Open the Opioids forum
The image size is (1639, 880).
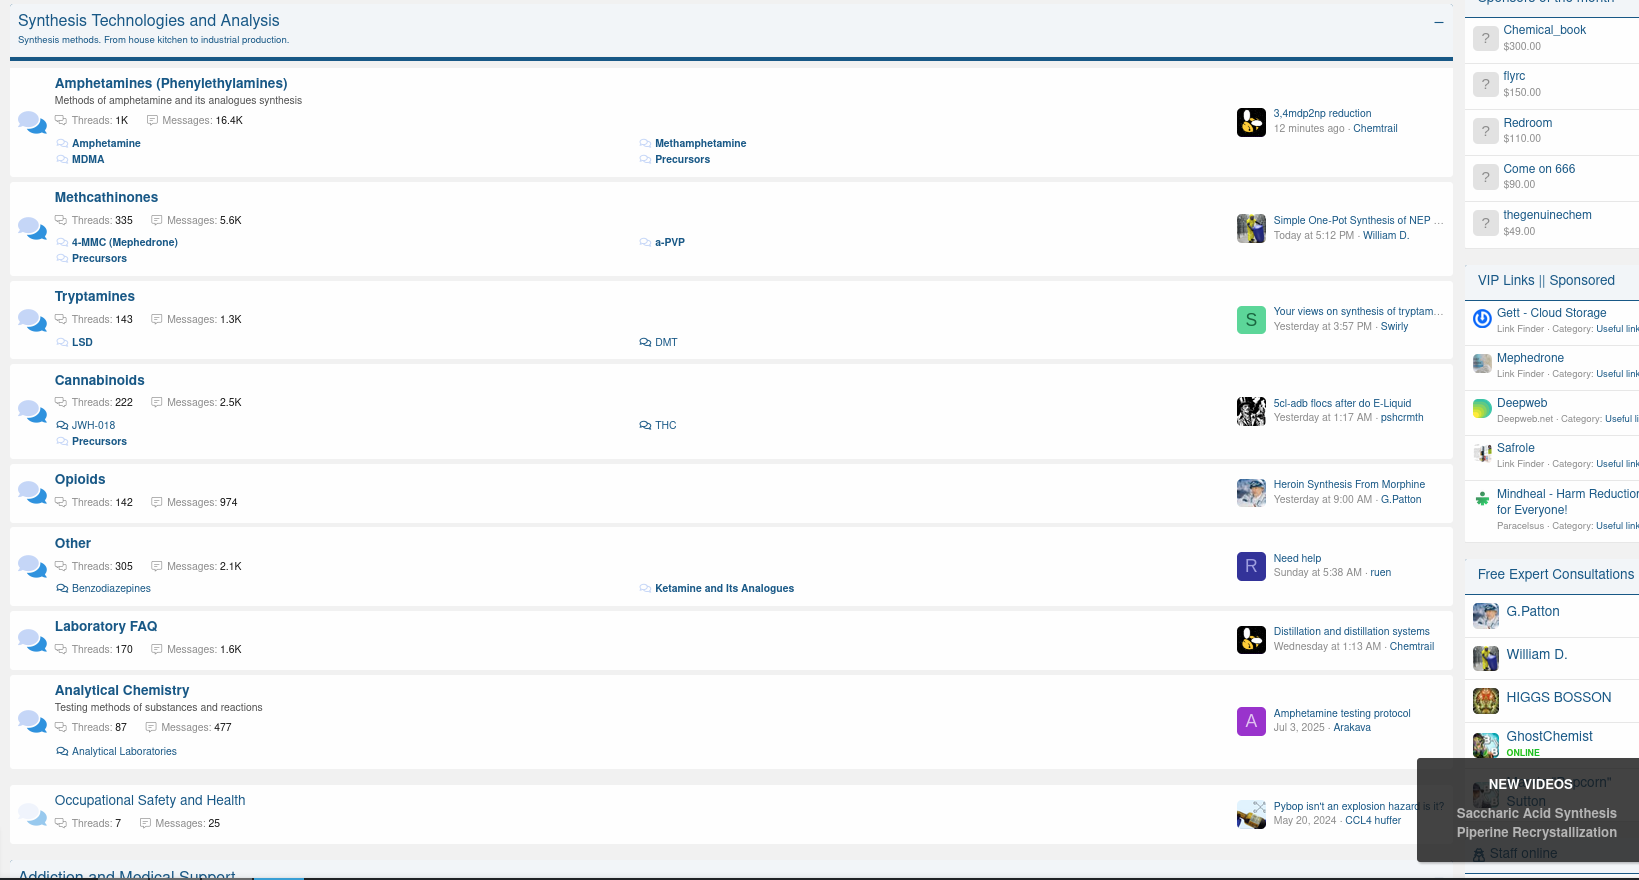pyautogui.click(x=80, y=479)
